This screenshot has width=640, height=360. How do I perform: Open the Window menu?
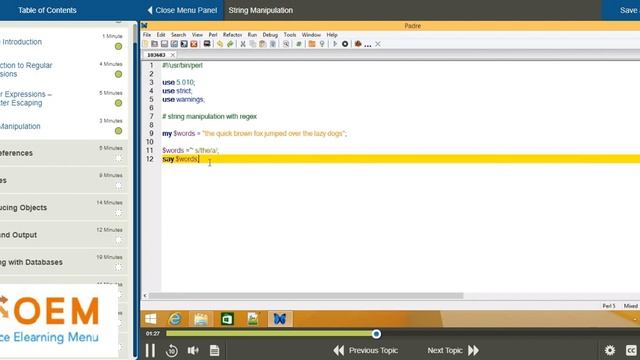(x=311, y=35)
